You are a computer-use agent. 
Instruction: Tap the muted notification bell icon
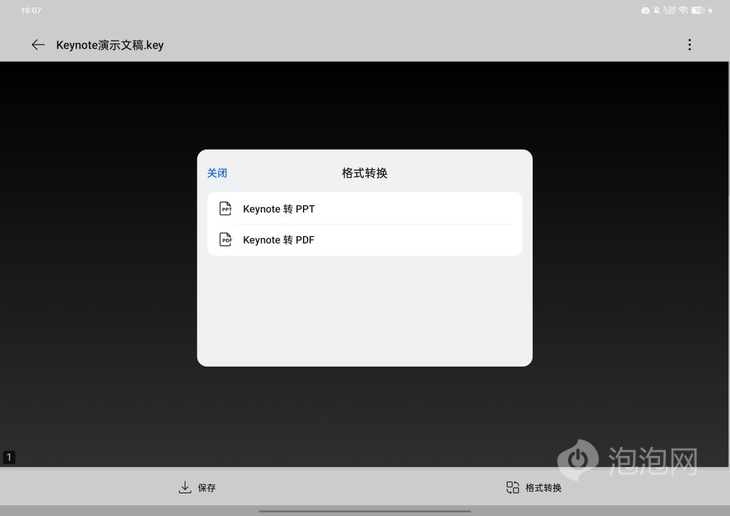pos(657,10)
